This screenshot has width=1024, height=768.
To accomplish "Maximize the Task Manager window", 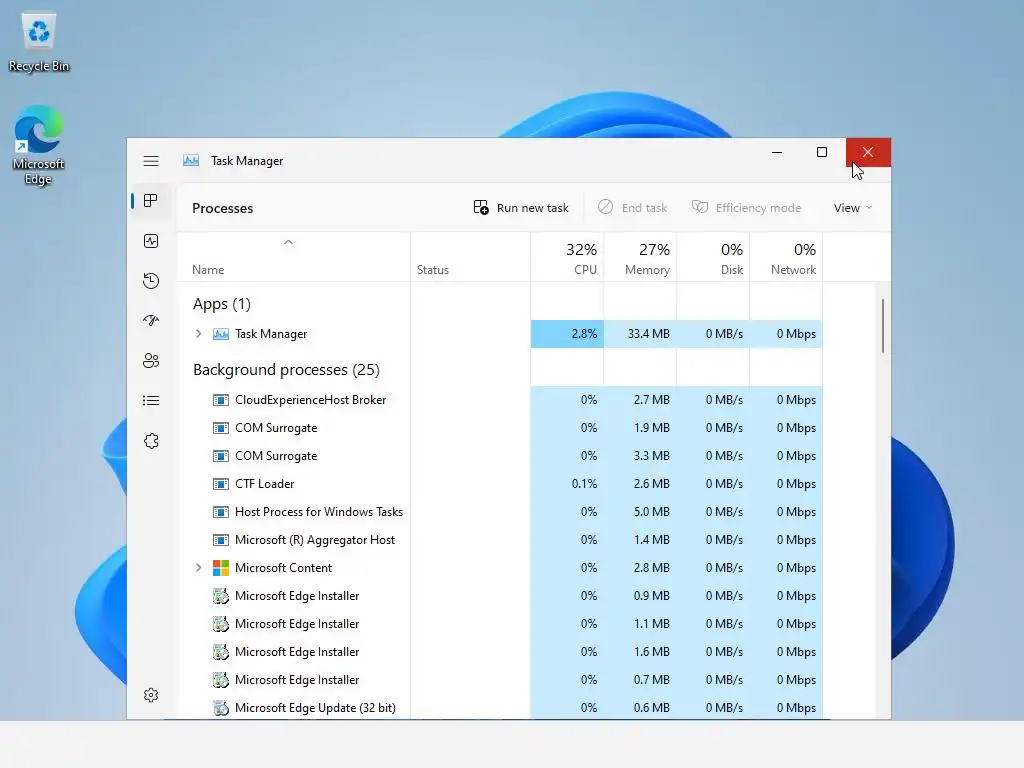I will click(x=822, y=152).
